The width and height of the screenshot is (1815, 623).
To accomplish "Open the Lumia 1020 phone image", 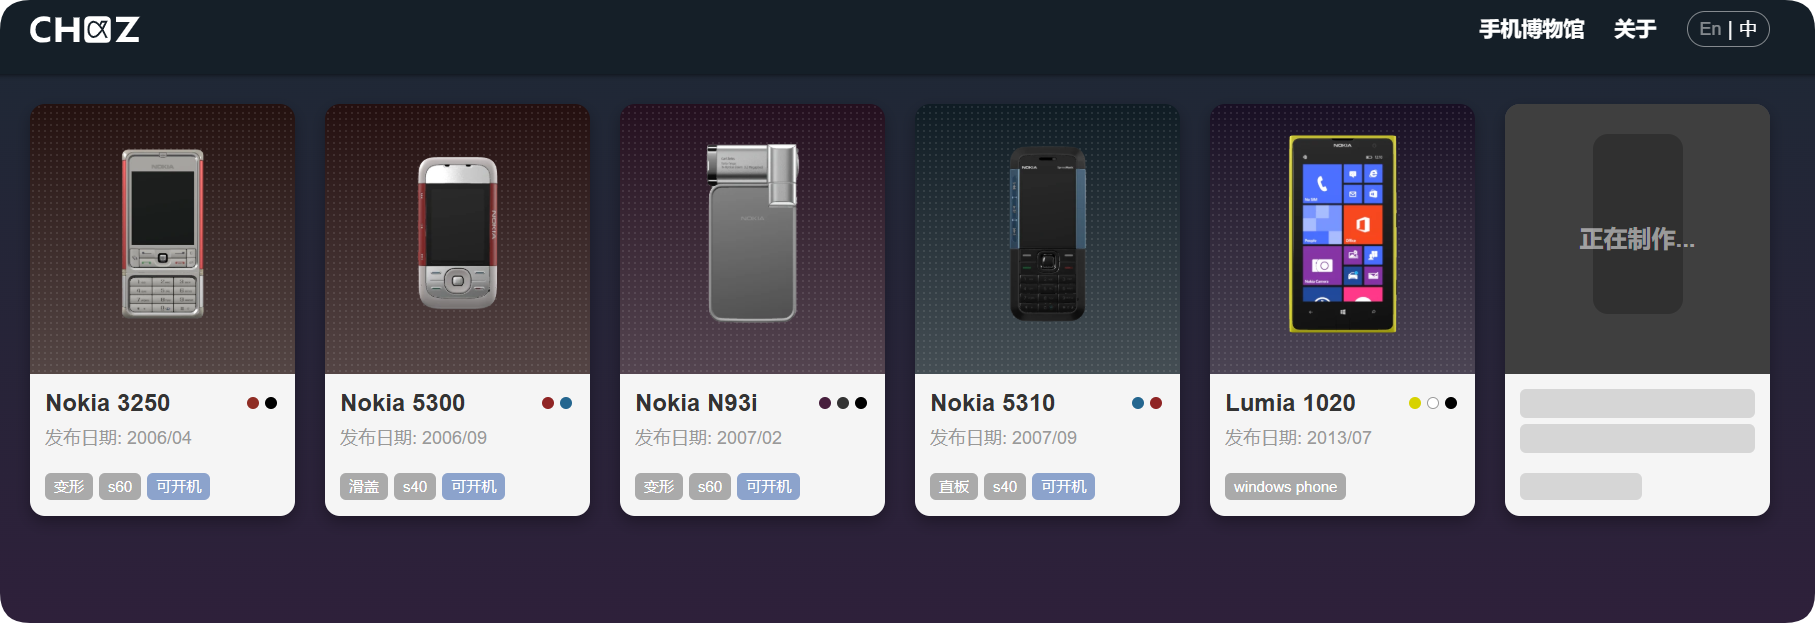I will [x=1342, y=234].
